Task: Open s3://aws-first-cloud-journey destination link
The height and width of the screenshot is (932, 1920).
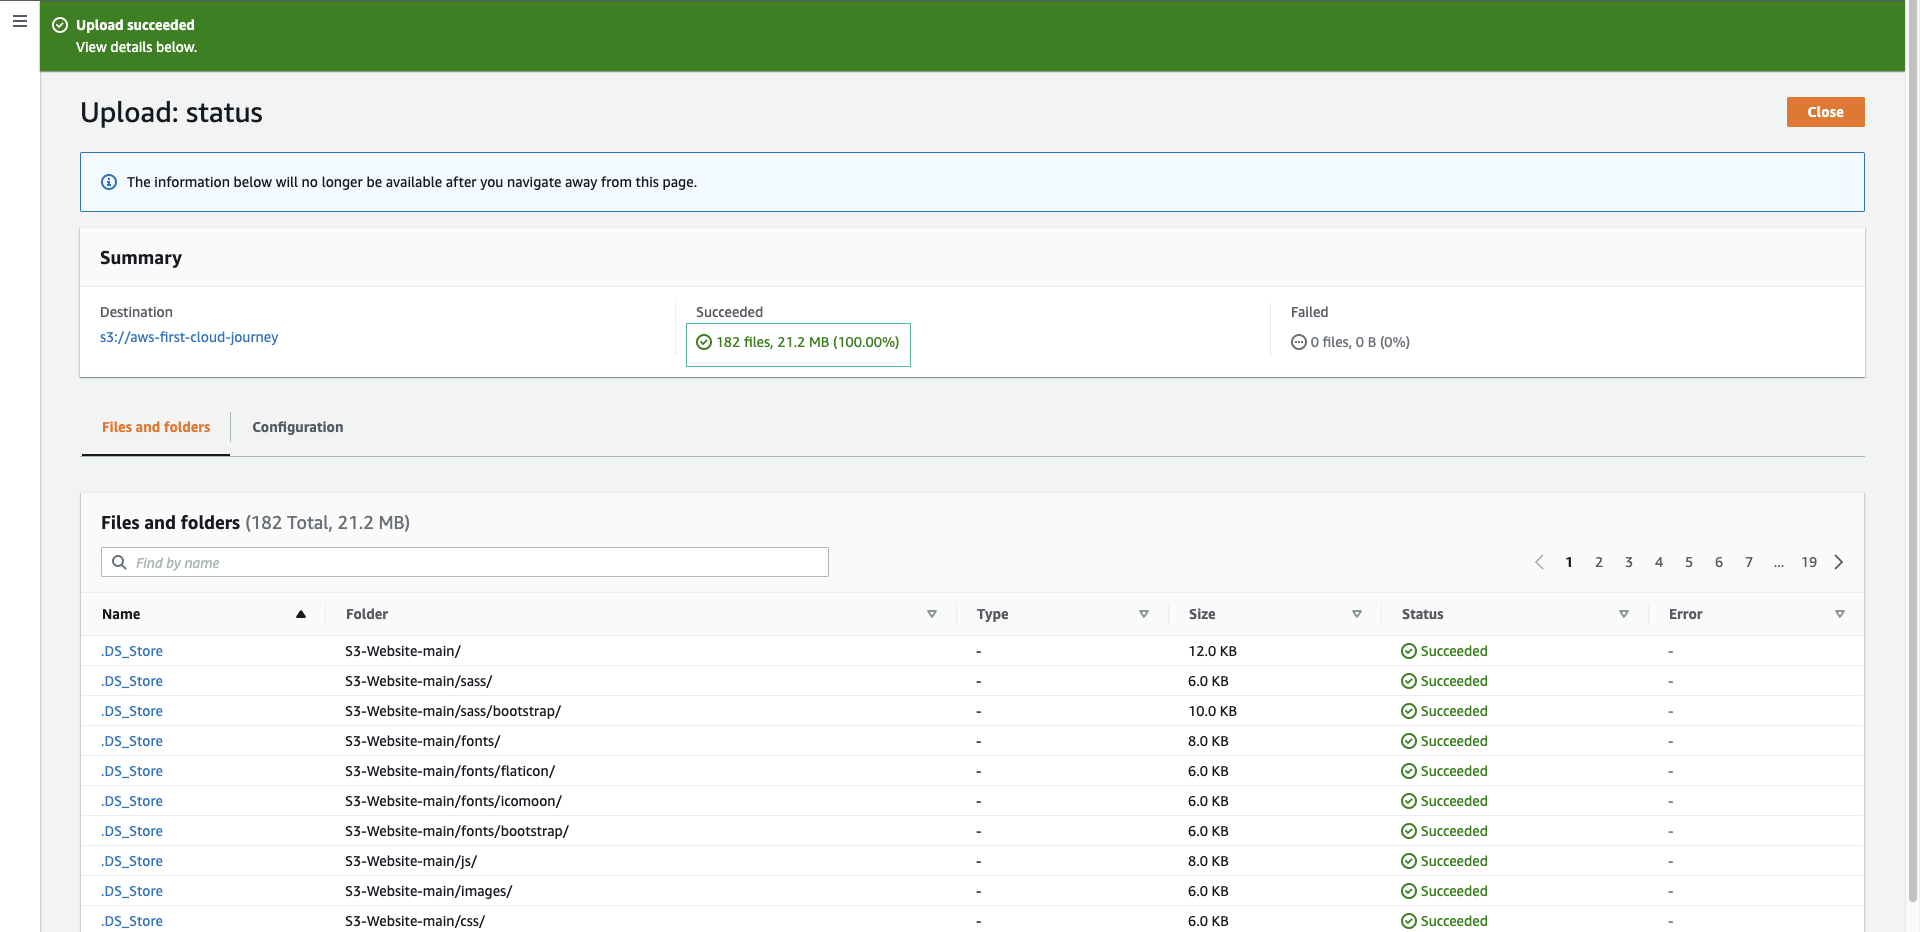Action: click(x=189, y=337)
